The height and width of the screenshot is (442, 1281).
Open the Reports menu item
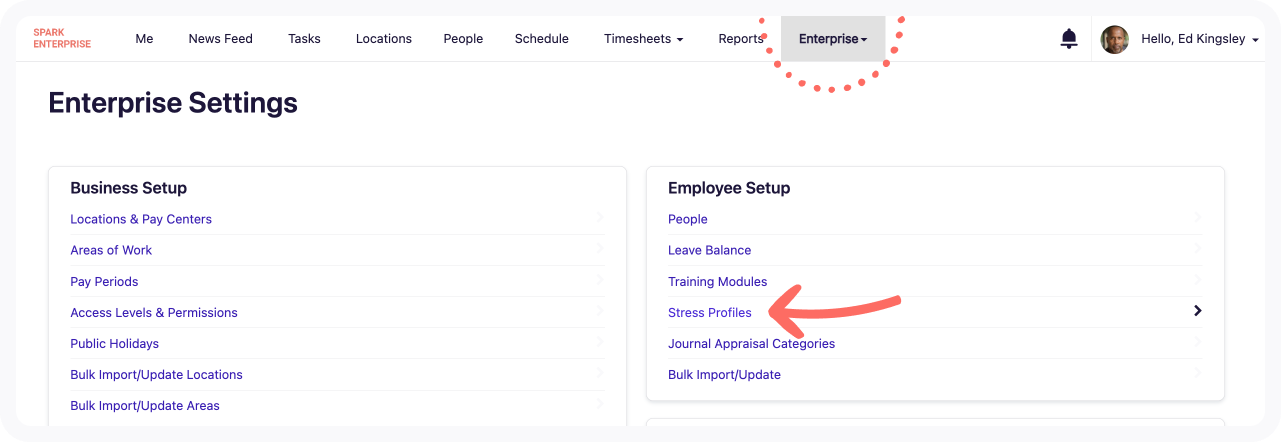[741, 39]
